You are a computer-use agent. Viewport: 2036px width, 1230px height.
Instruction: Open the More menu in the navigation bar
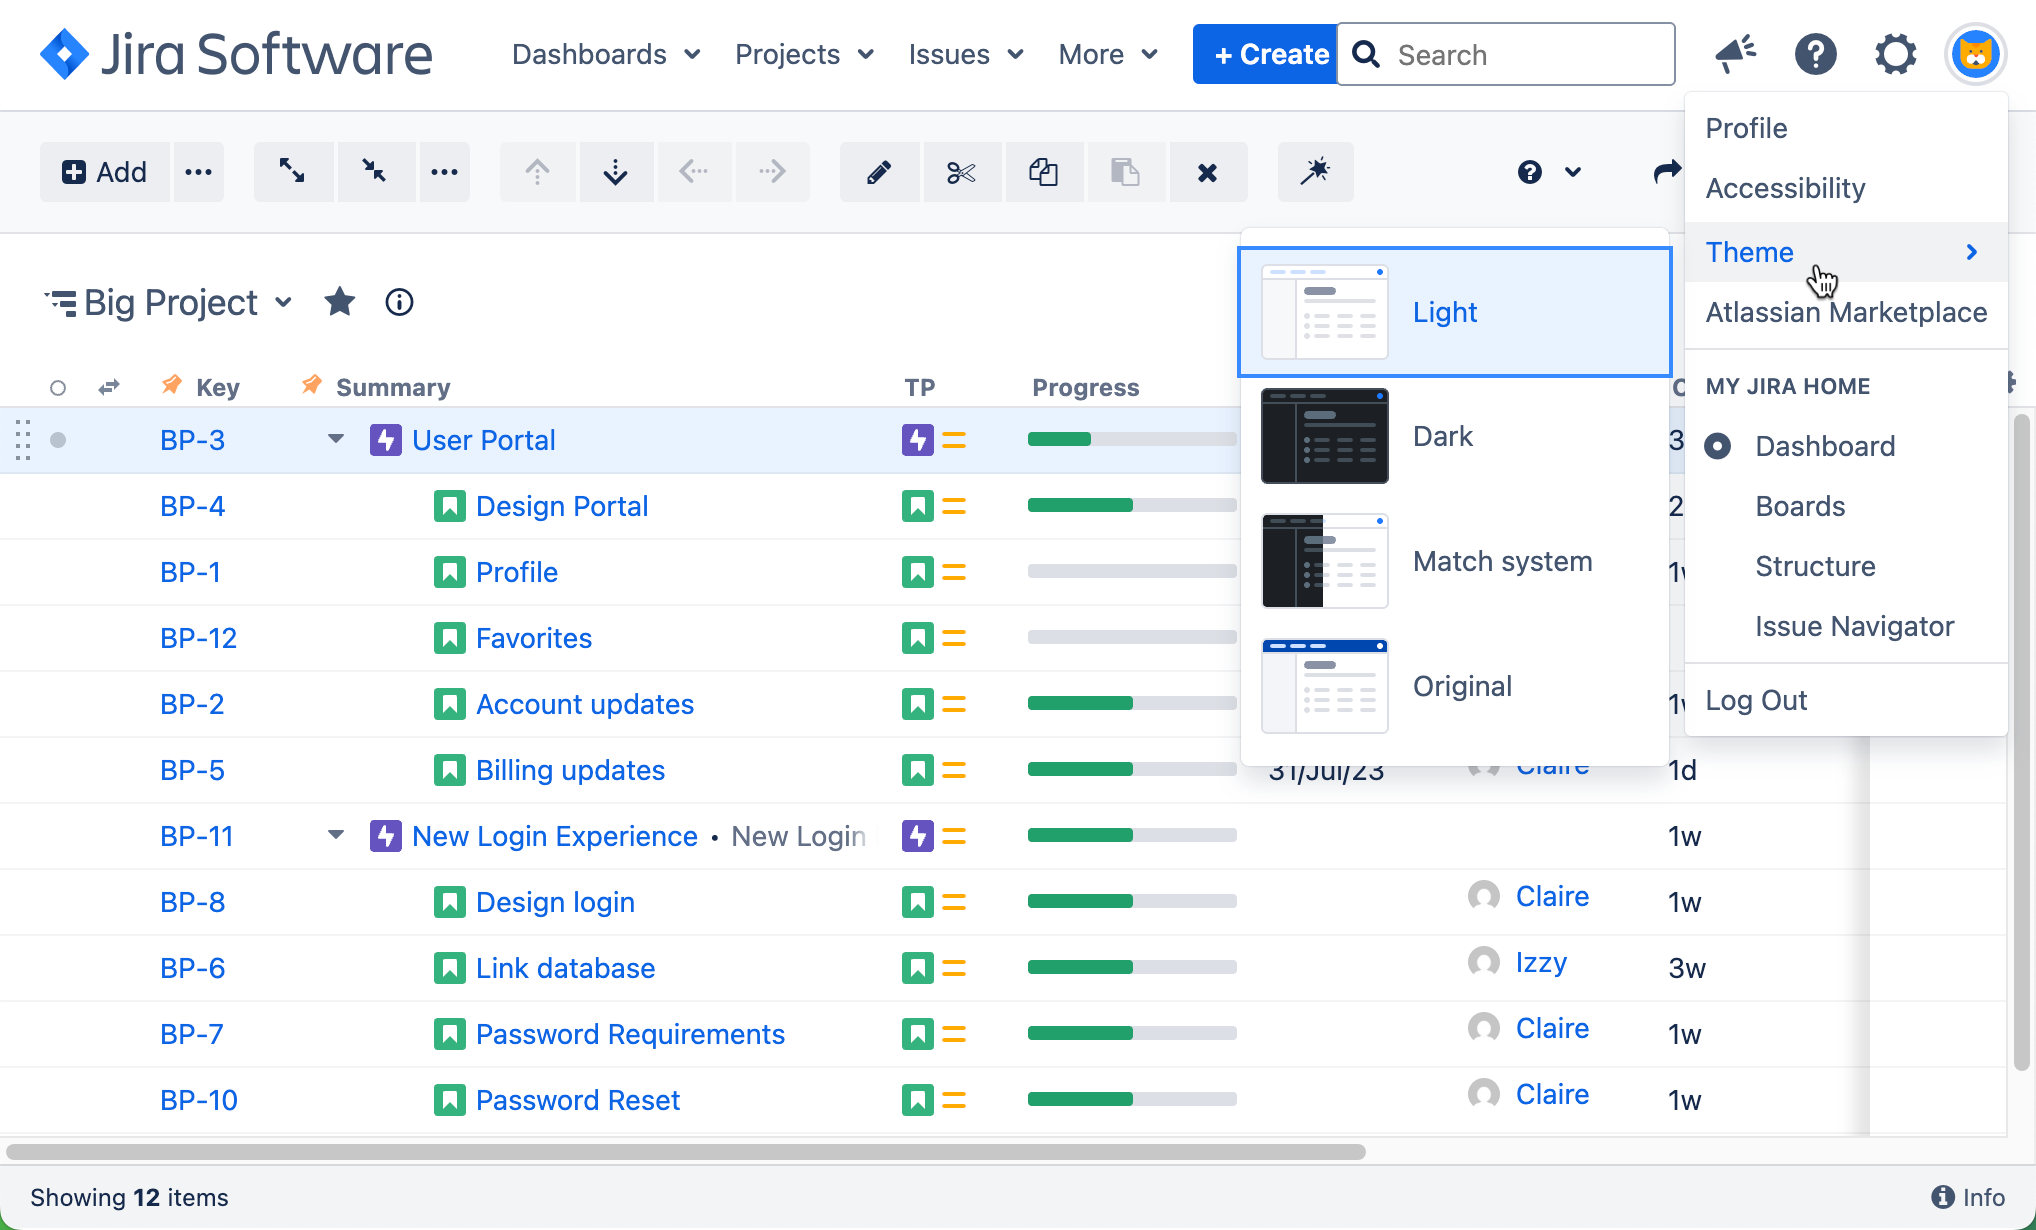click(1106, 54)
